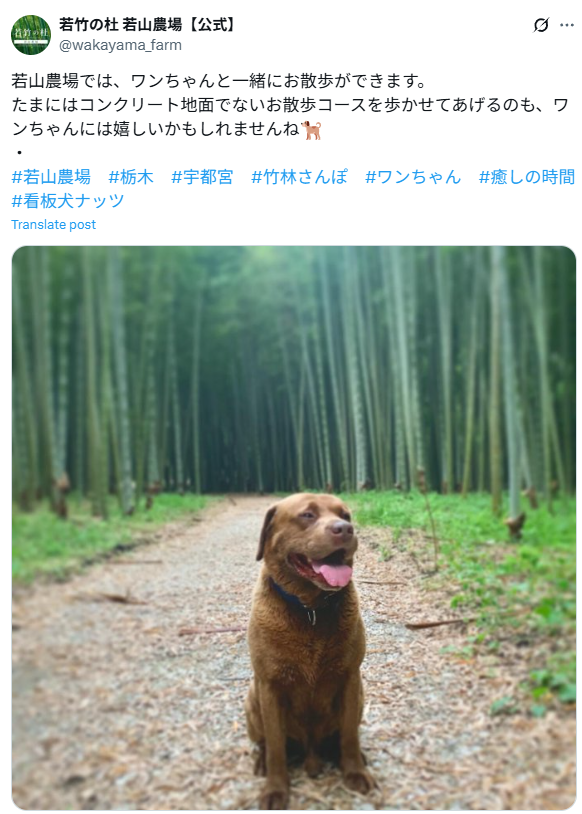
Task: Click the bullet point line under post text
Action: 19,153
